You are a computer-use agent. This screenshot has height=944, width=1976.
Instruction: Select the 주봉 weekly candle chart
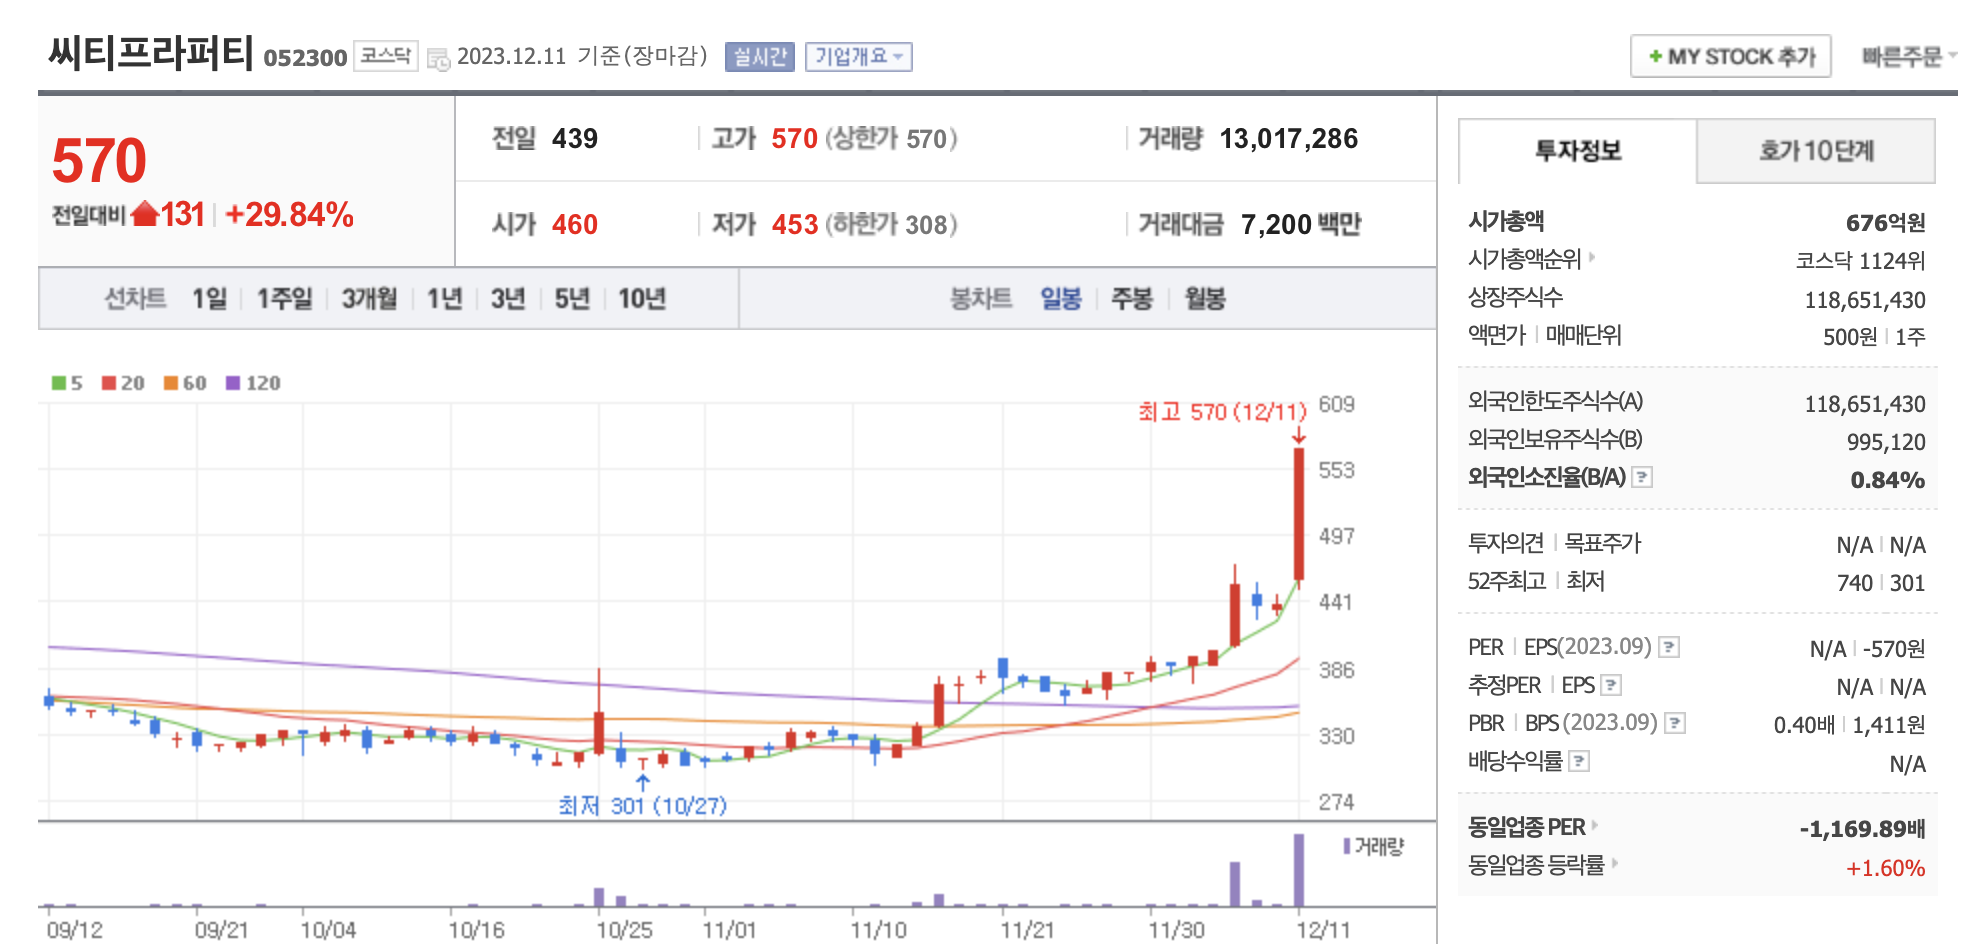pos(1132,298)
